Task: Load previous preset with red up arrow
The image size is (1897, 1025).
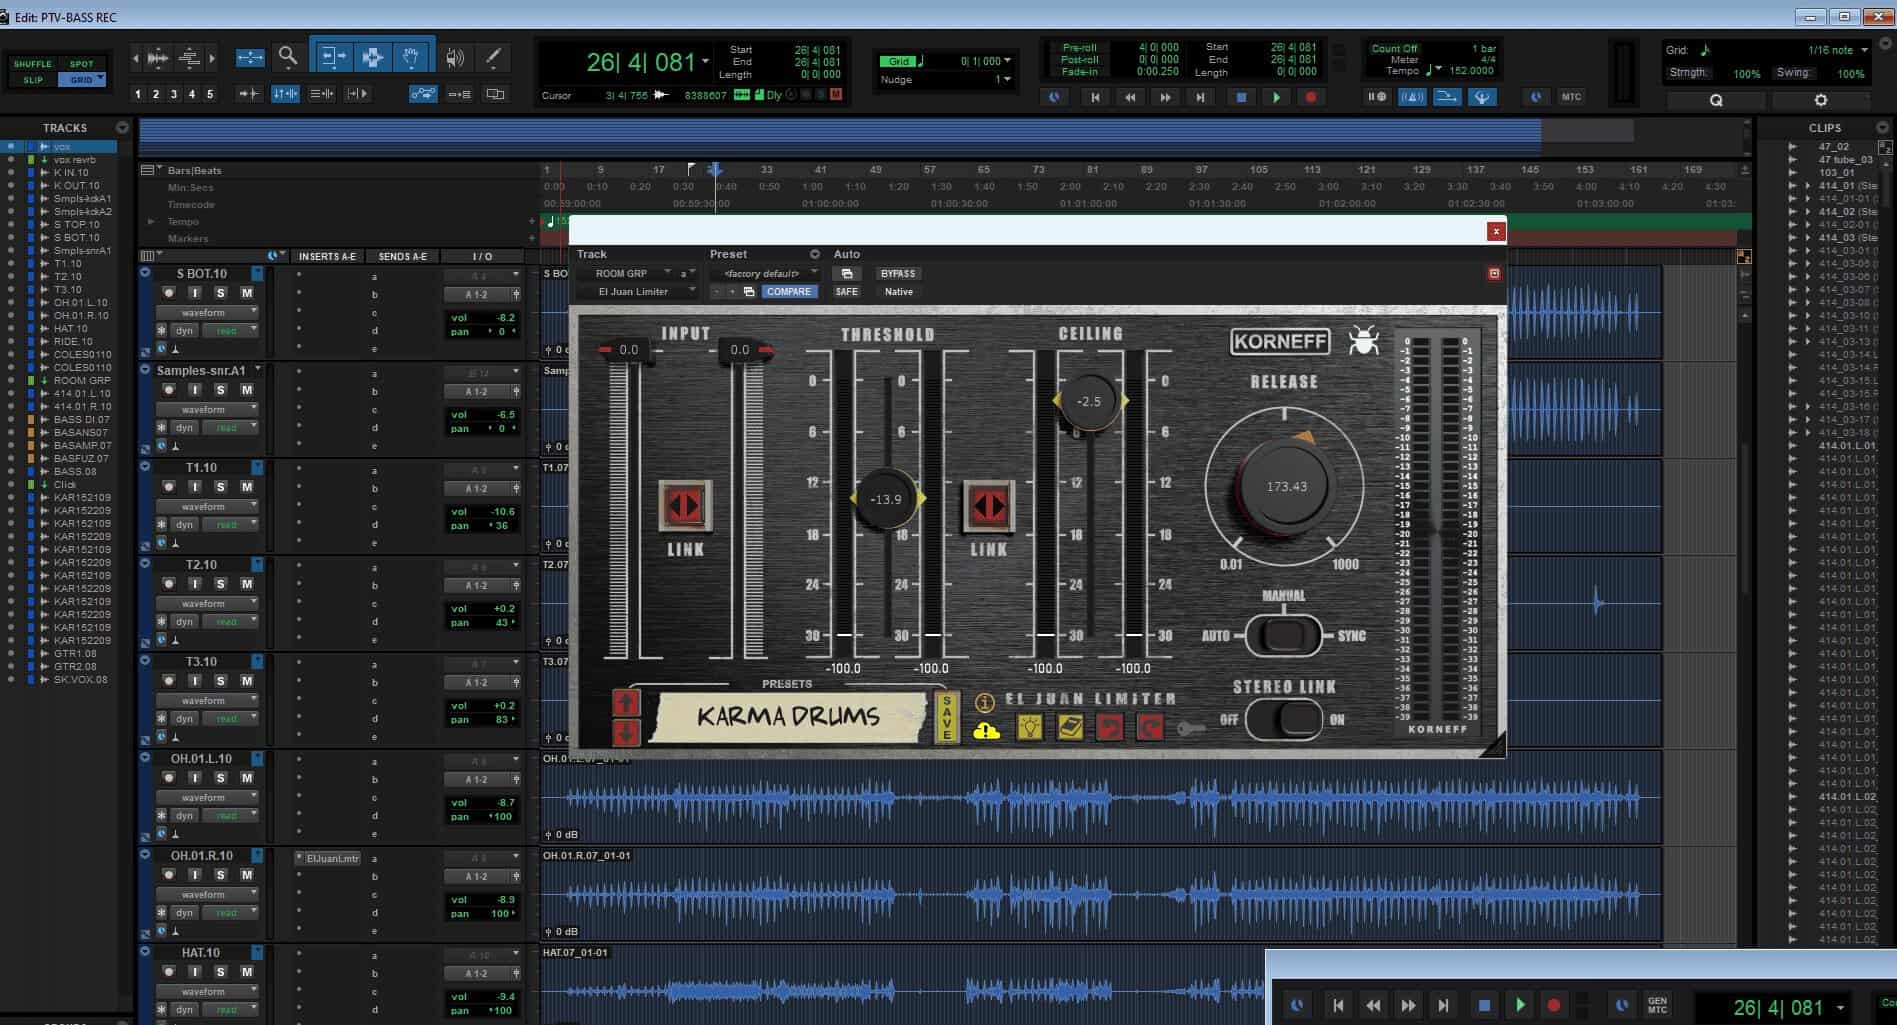Action: [626, 702]
